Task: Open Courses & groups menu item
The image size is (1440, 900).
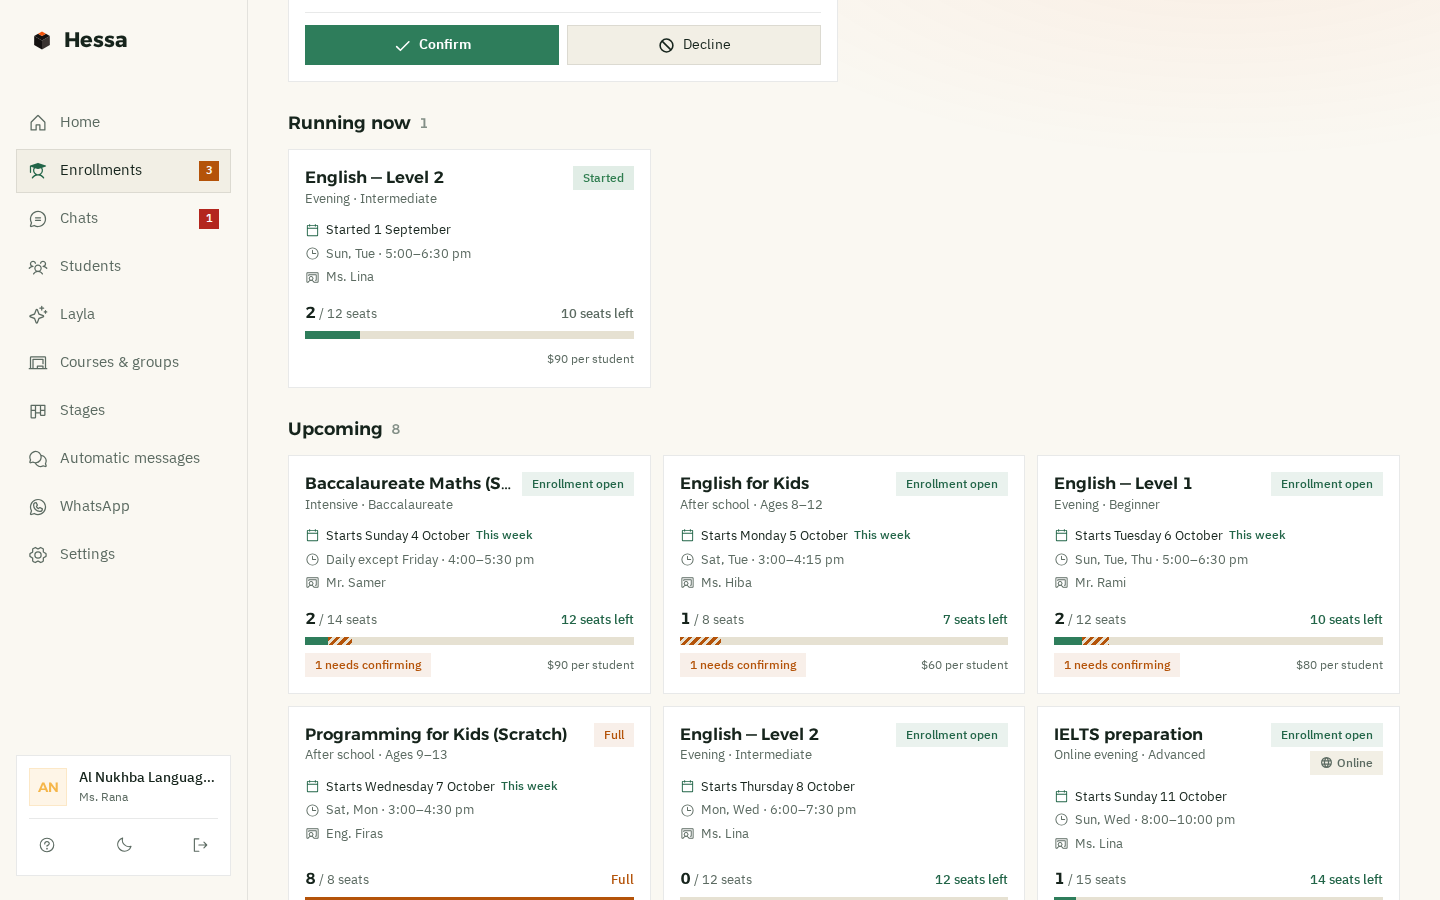Action: coord(124,362)
